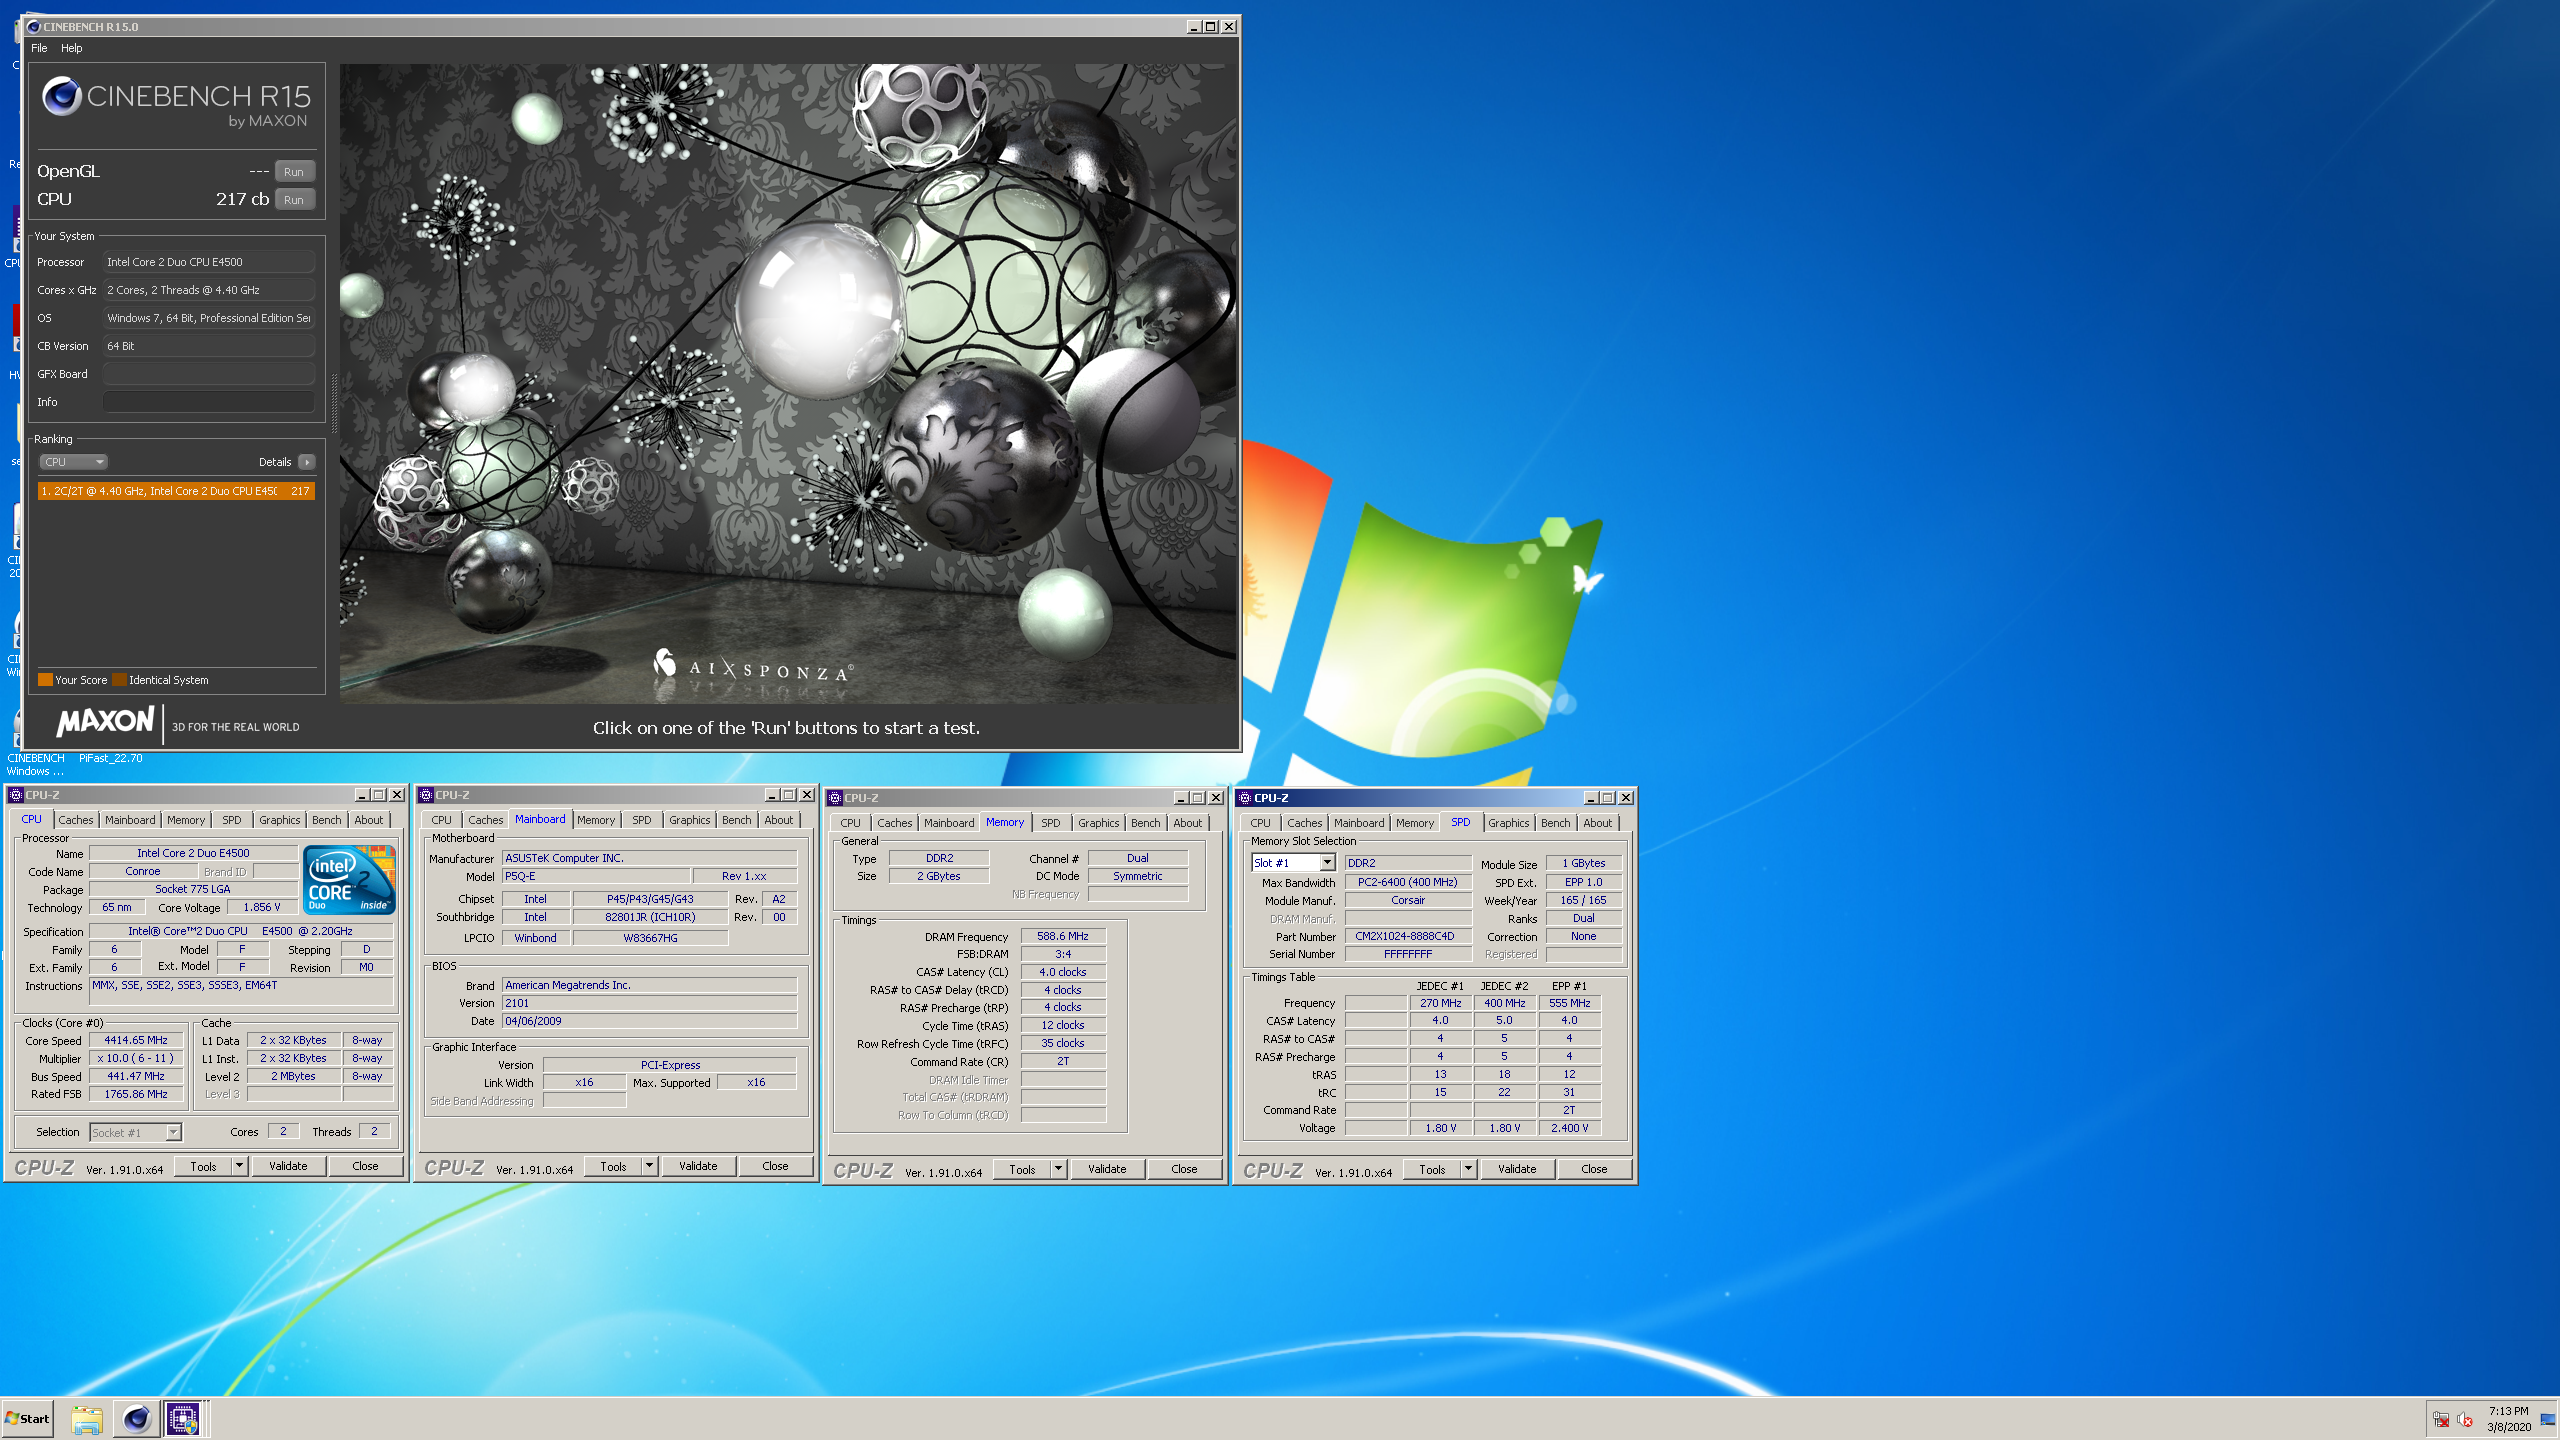Click the Core Speed value 4414.65 MHz
Screen dimensions: 2560x1440
(136, 1040)
